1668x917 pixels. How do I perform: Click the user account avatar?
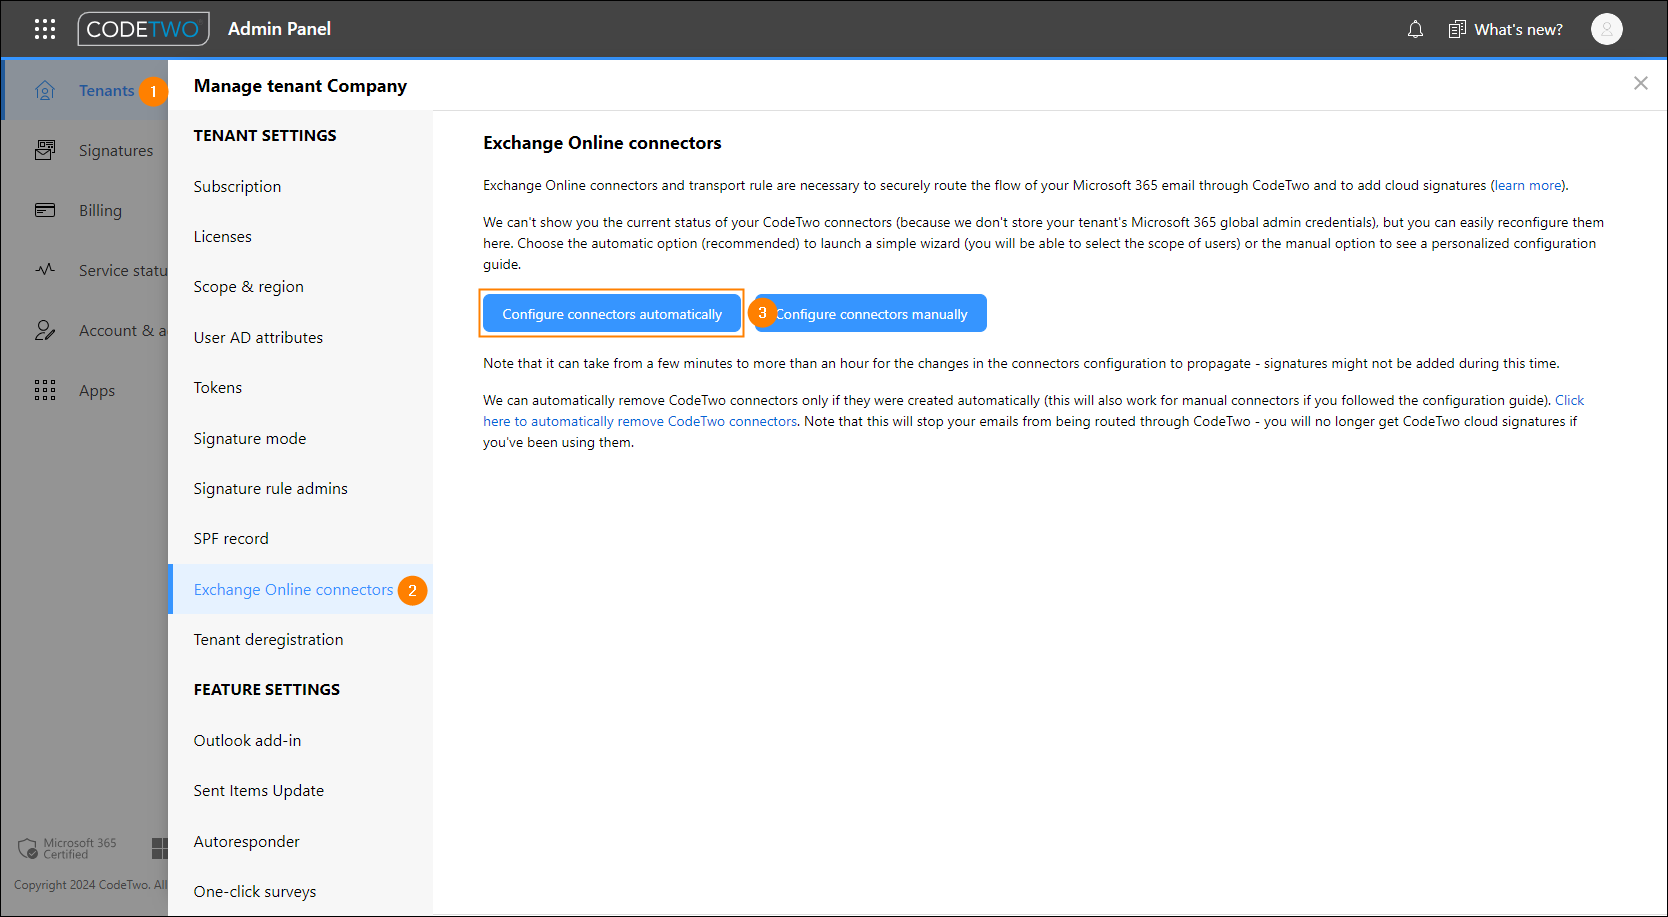pyautogui.click(x=1607, y=29)
